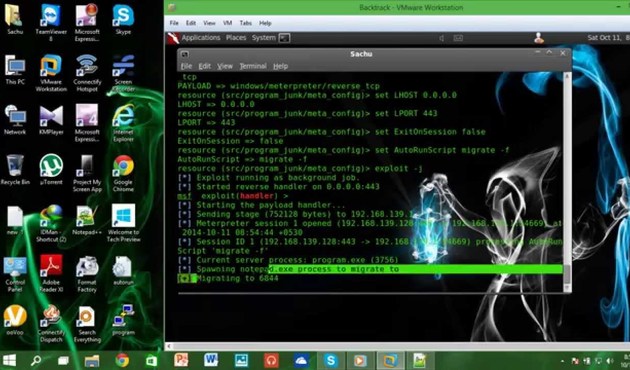Viewport: 630px width, 370px height.
Task: Open Connectify Hotspot desktop shortcut
Action: click(x=87, y=73)
